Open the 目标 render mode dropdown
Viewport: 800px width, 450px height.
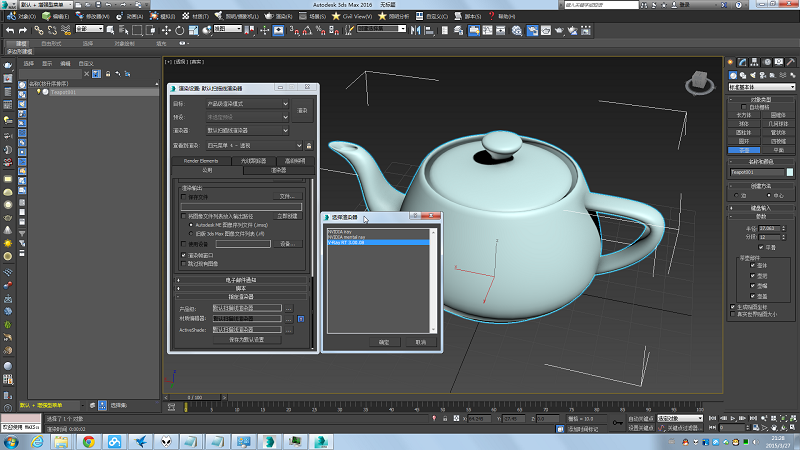click(x=247, y=103)
